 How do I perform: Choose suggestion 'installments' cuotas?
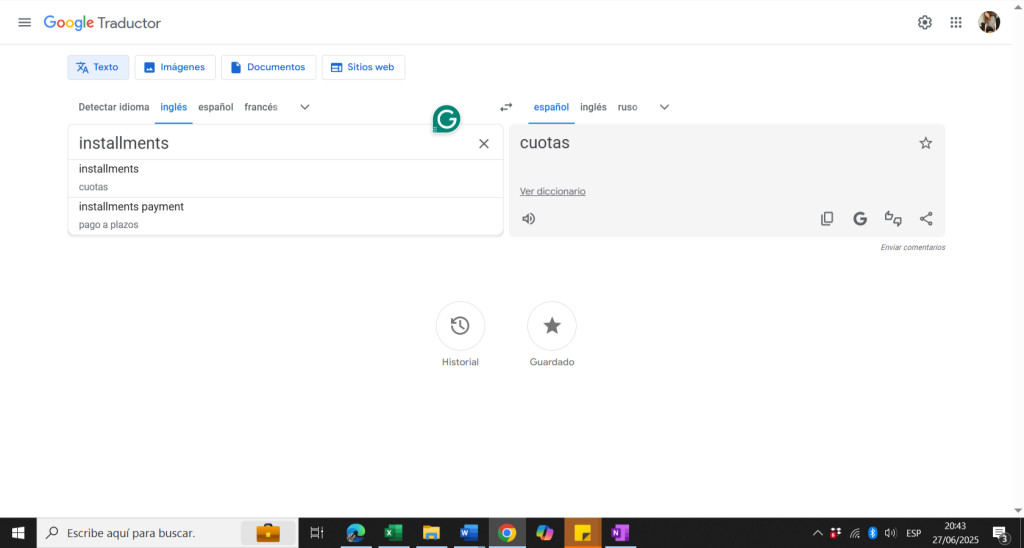[285, 178]
